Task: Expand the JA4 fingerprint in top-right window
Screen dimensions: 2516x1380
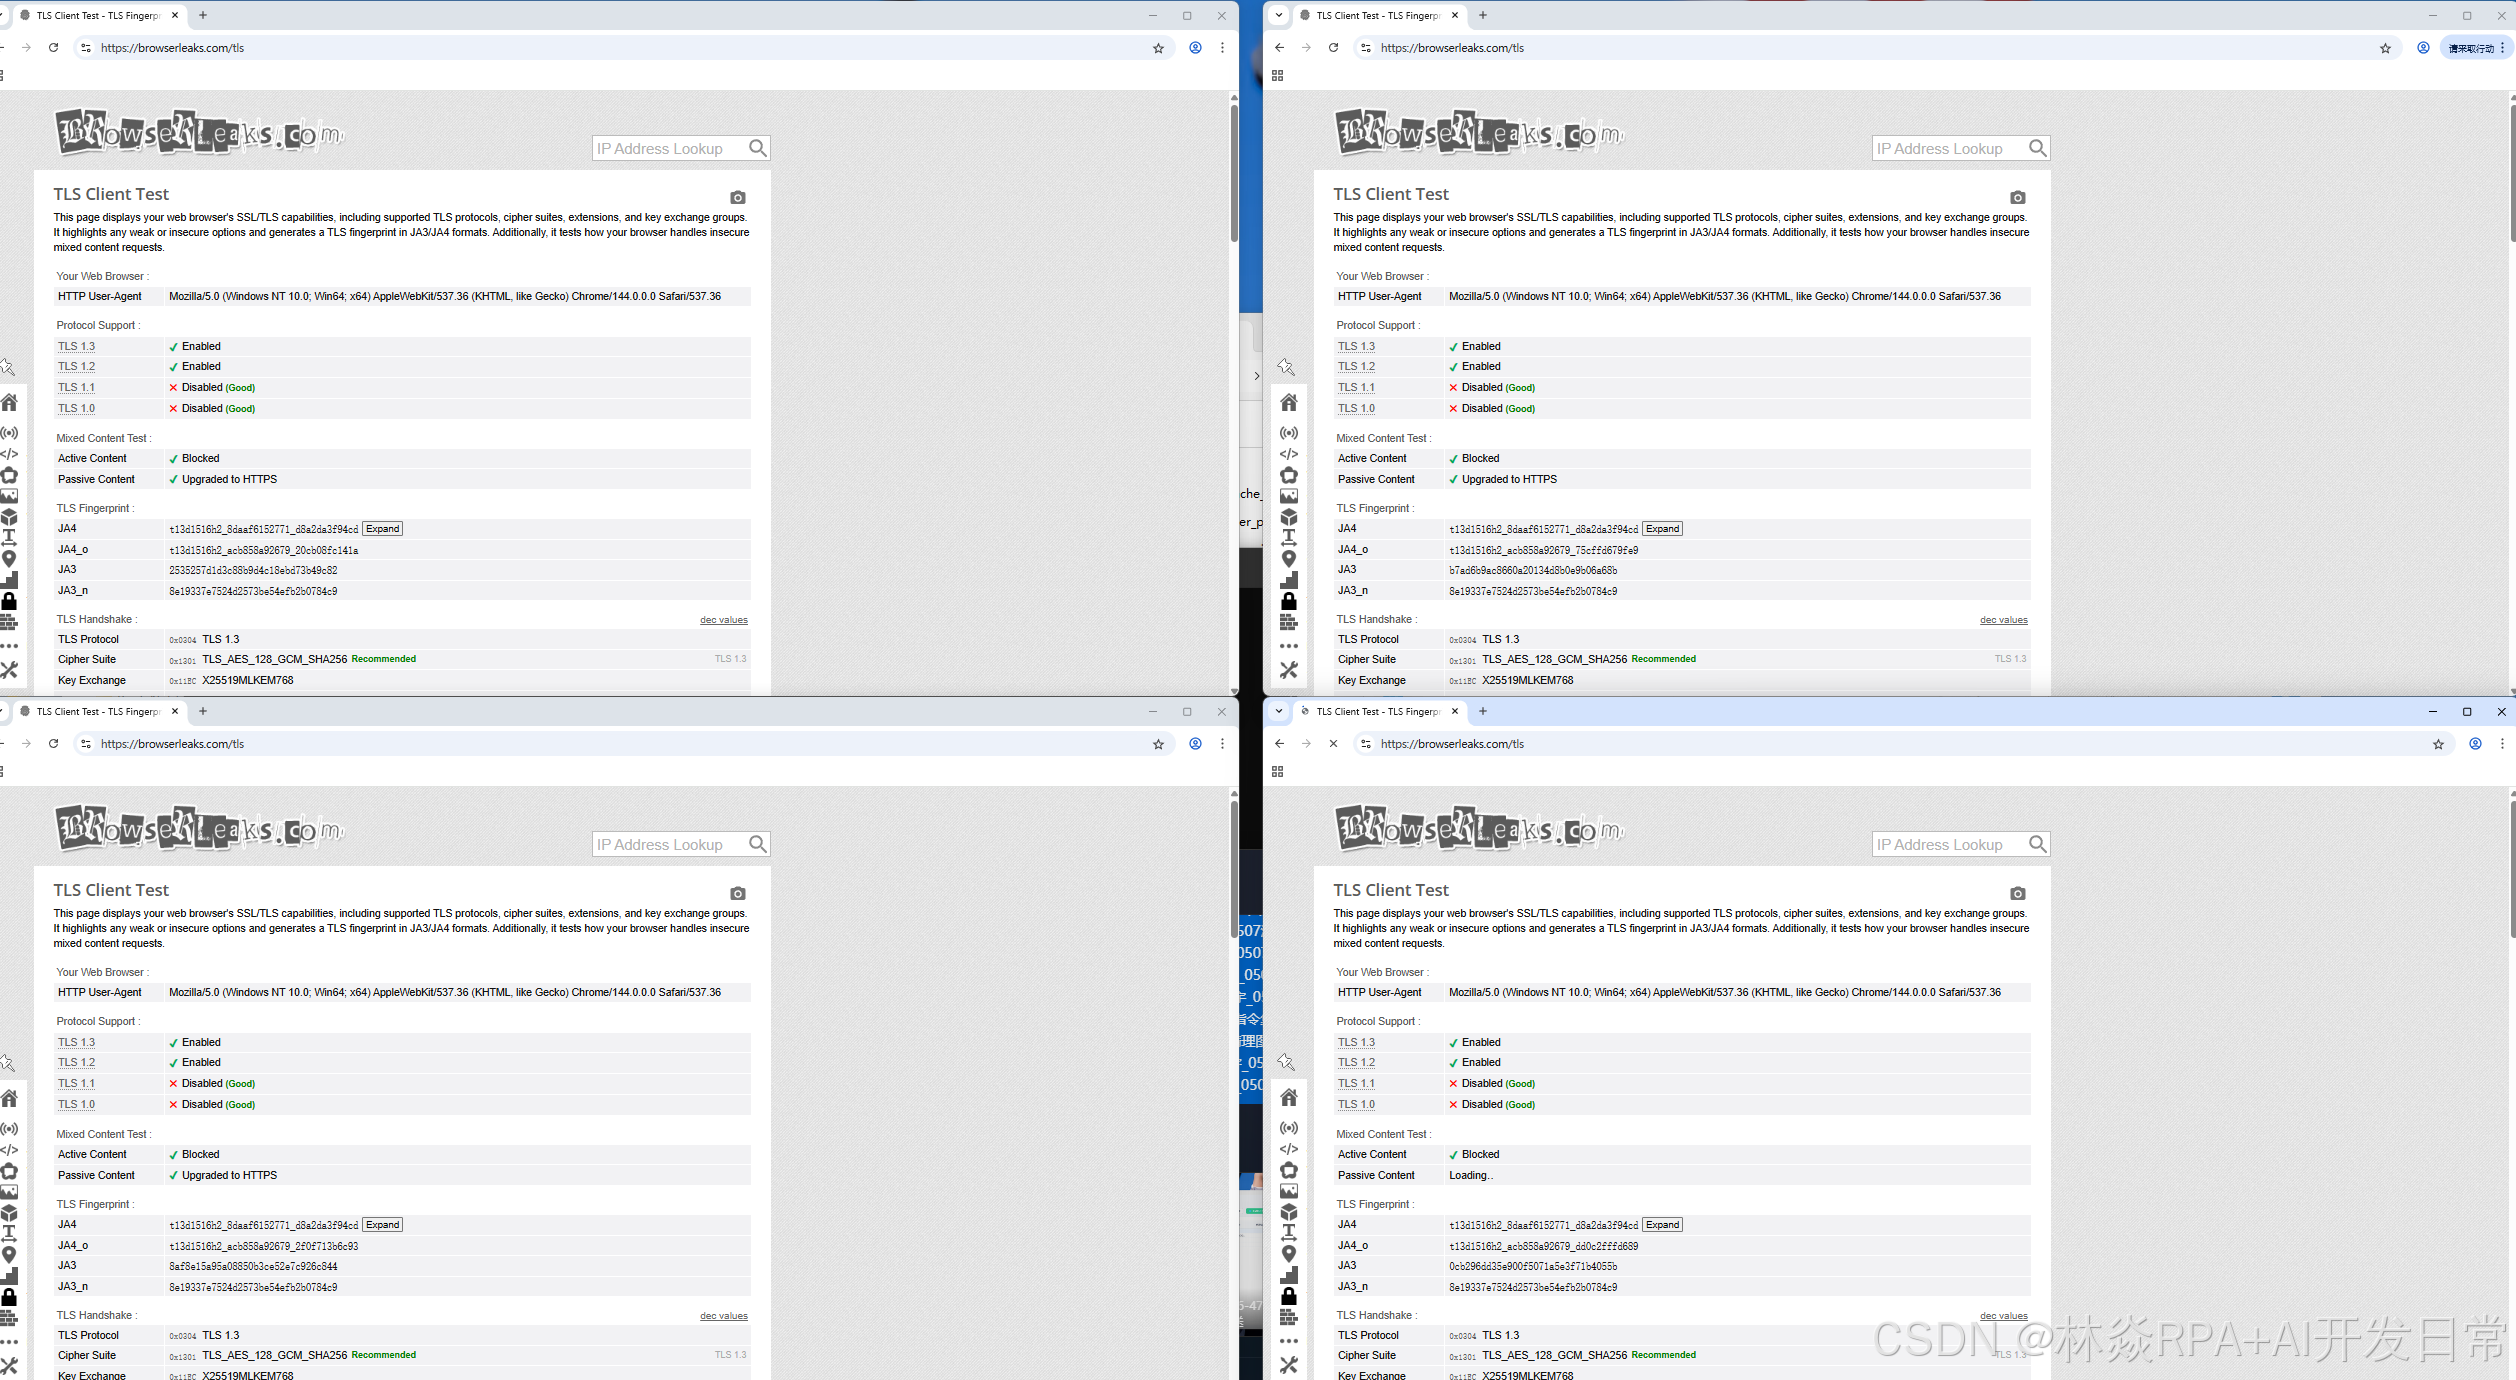Action: (1662, 529)
